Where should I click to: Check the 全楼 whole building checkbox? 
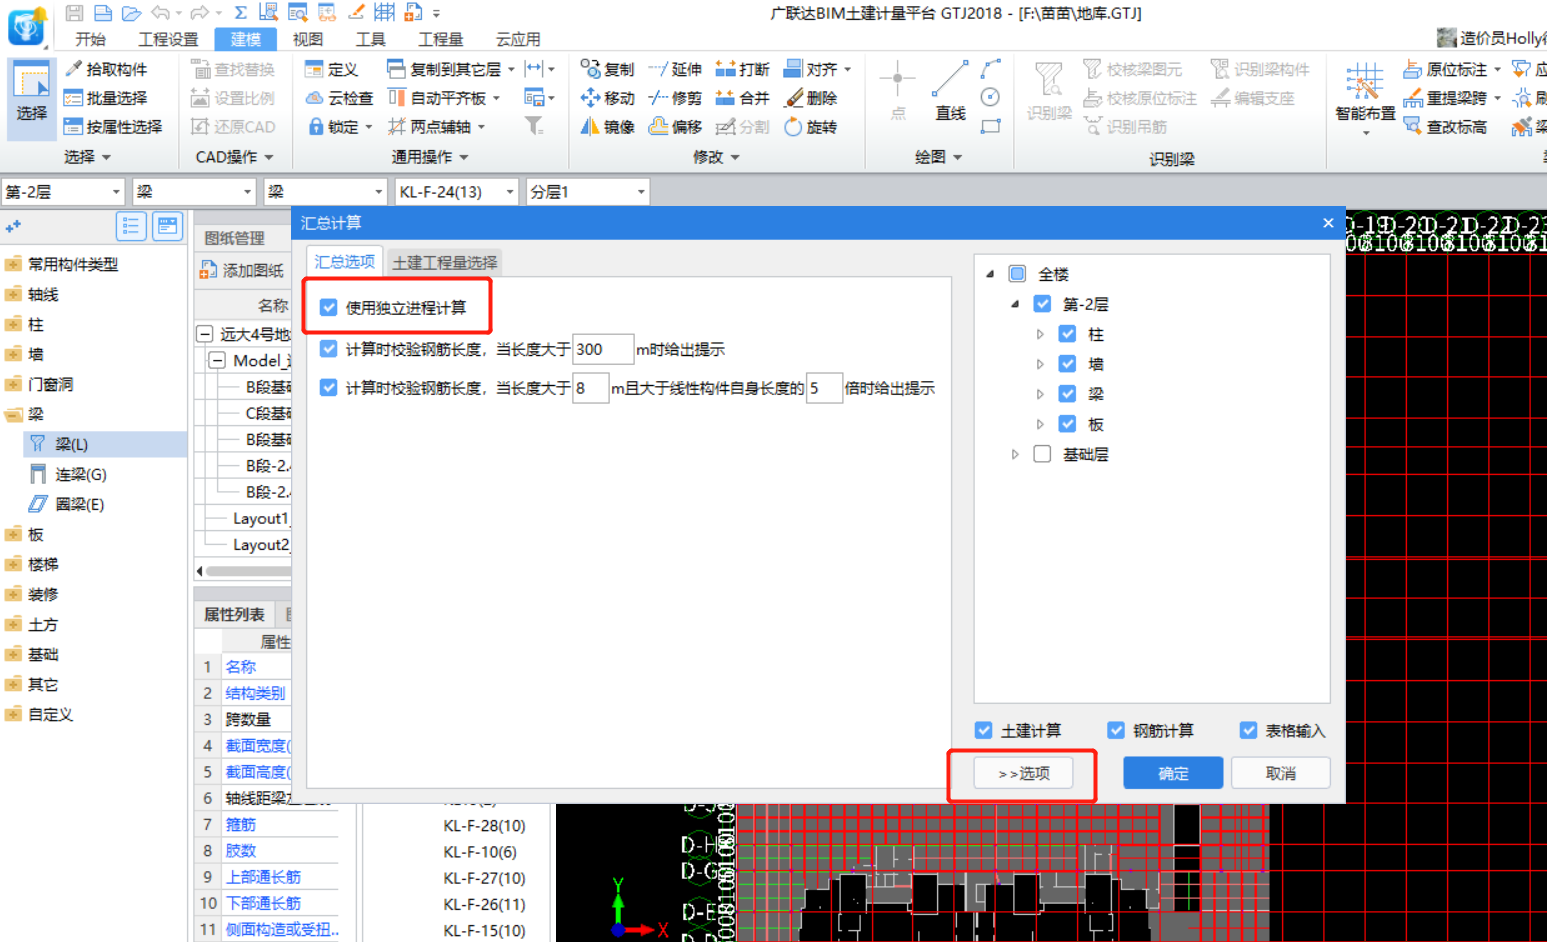pos(1017,274)
